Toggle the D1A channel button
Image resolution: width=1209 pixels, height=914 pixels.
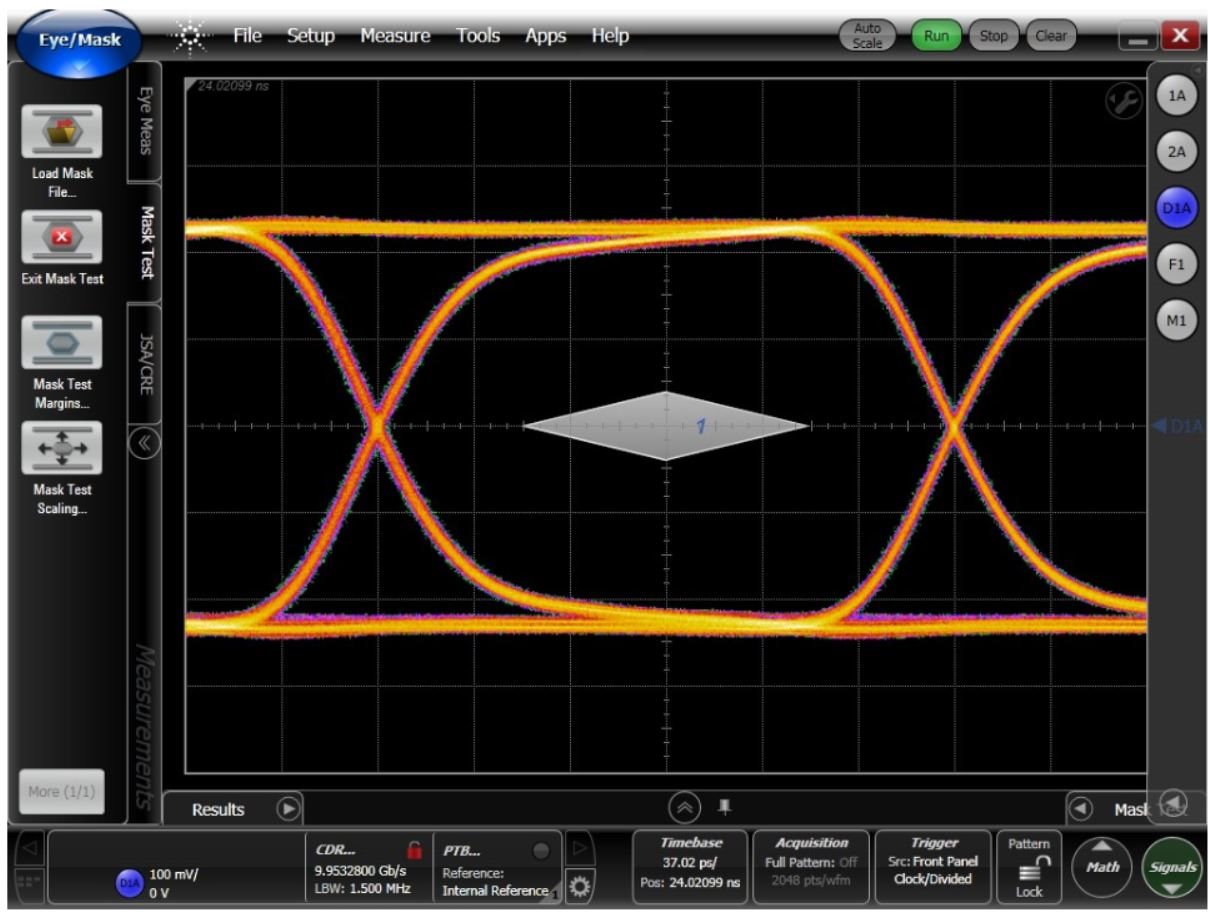click(x=1176, y=208)
